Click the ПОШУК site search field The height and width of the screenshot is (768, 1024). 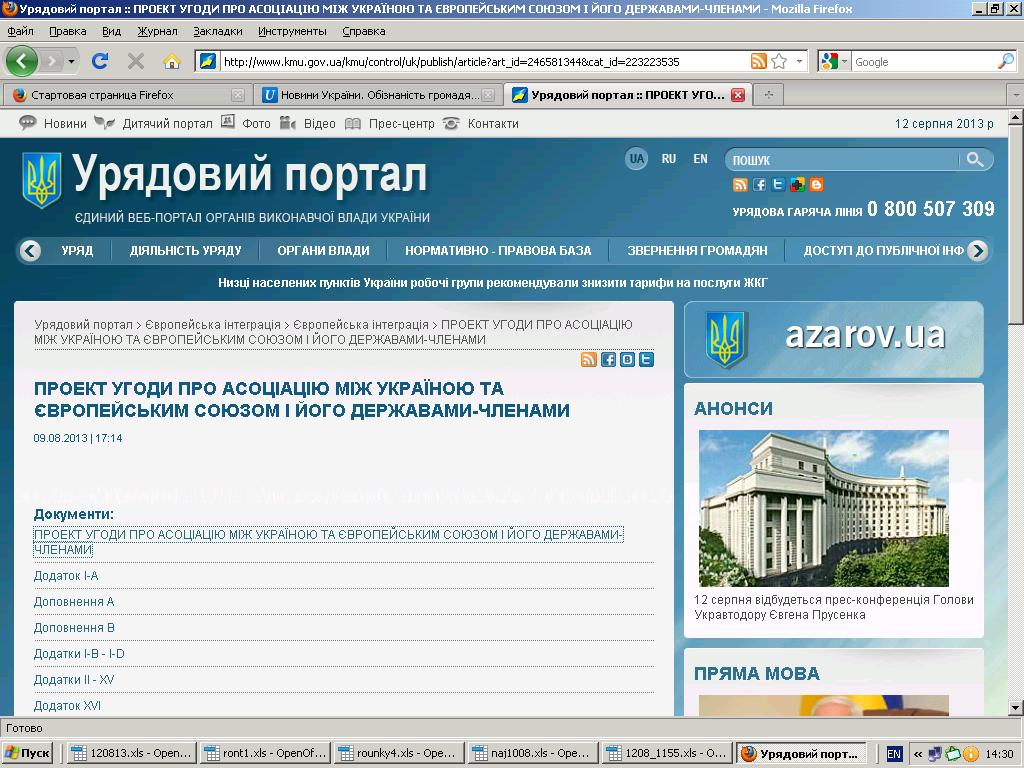coord(842,160)
